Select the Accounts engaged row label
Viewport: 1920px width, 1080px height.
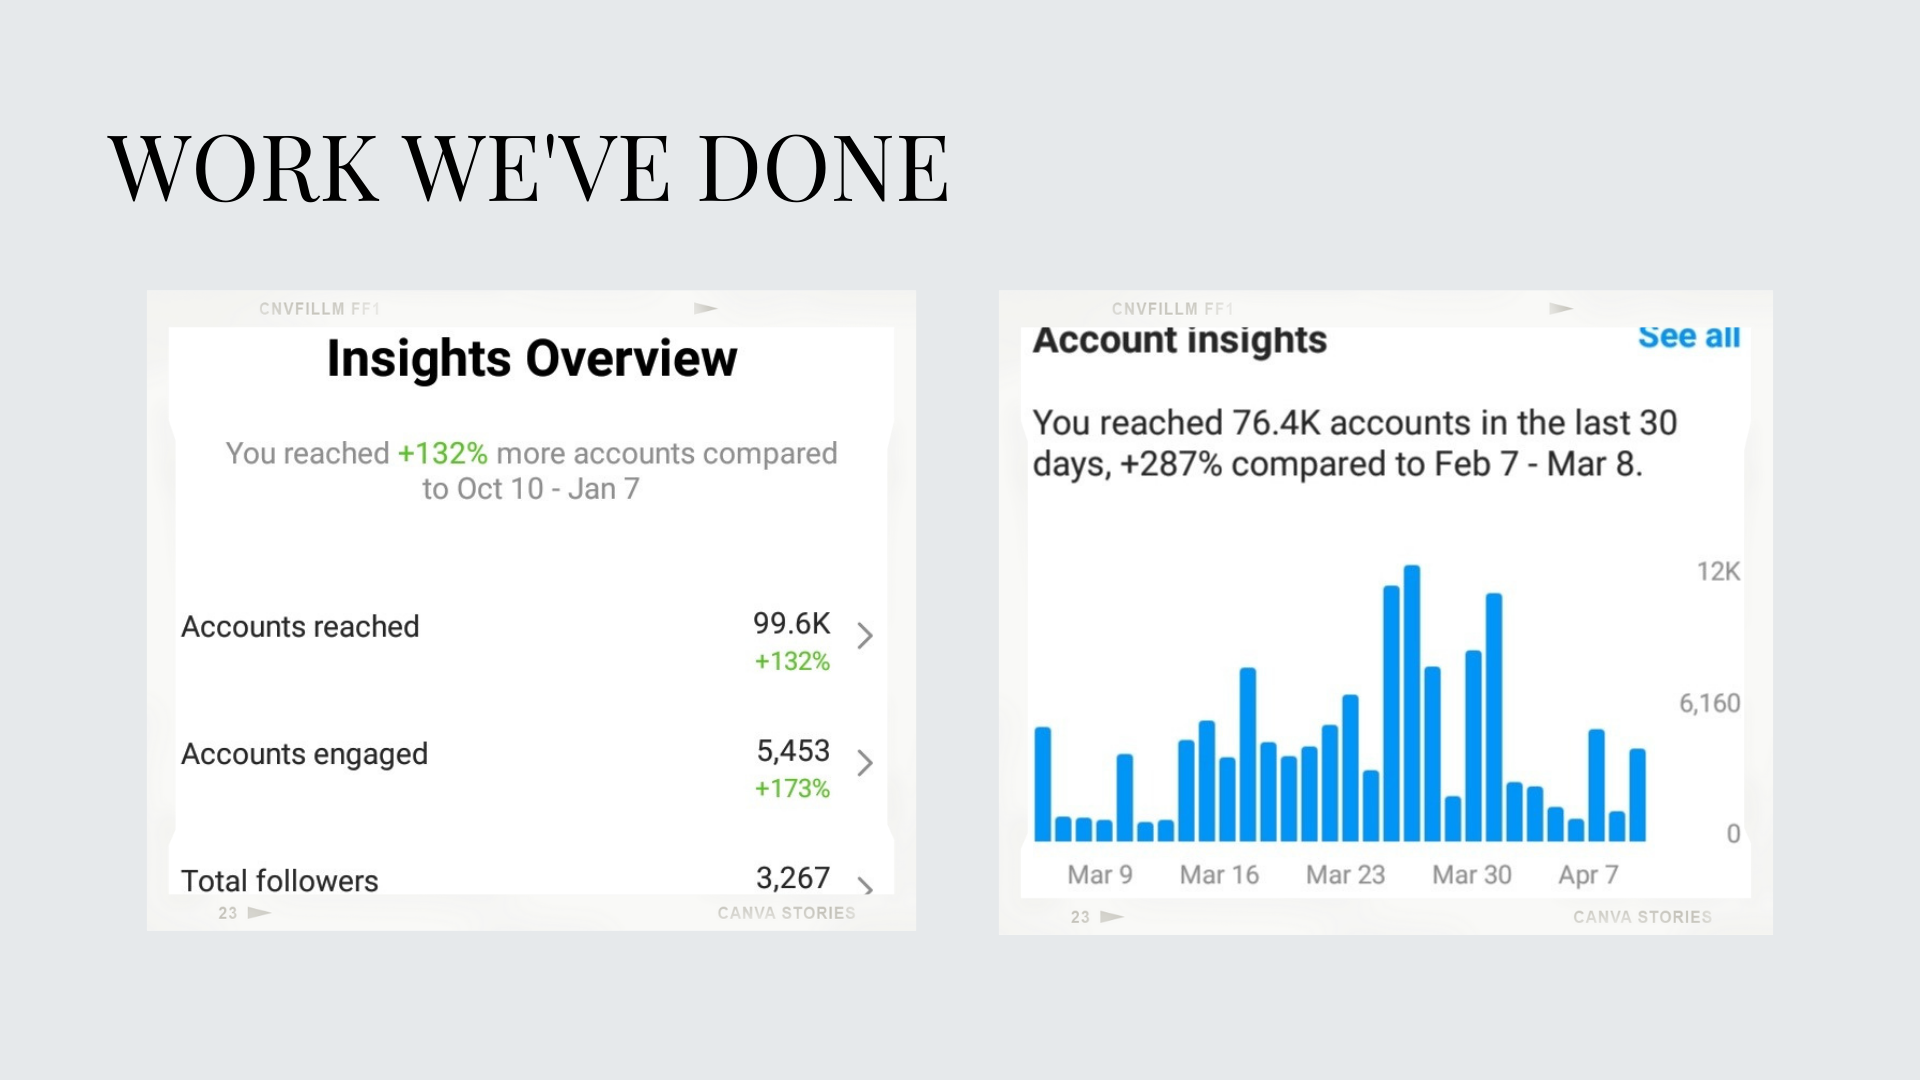click(304, 754)
